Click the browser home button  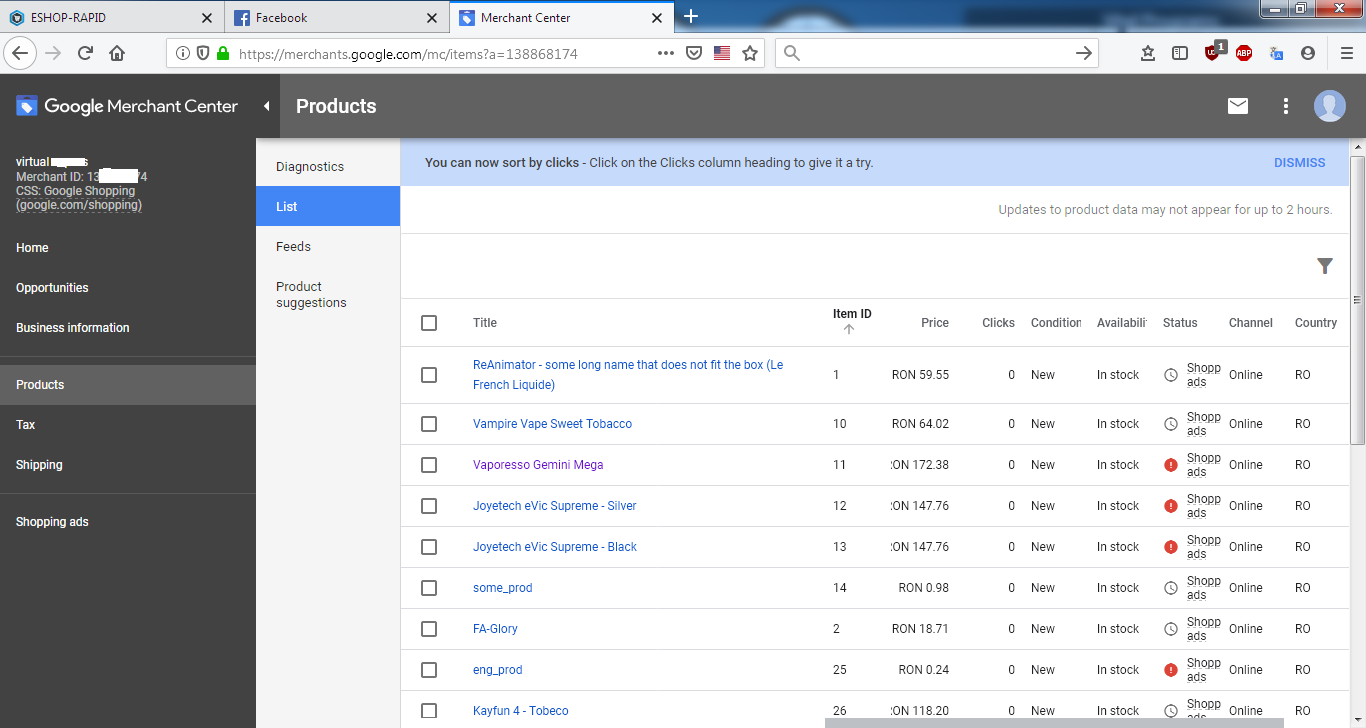[x=117, y=53]
